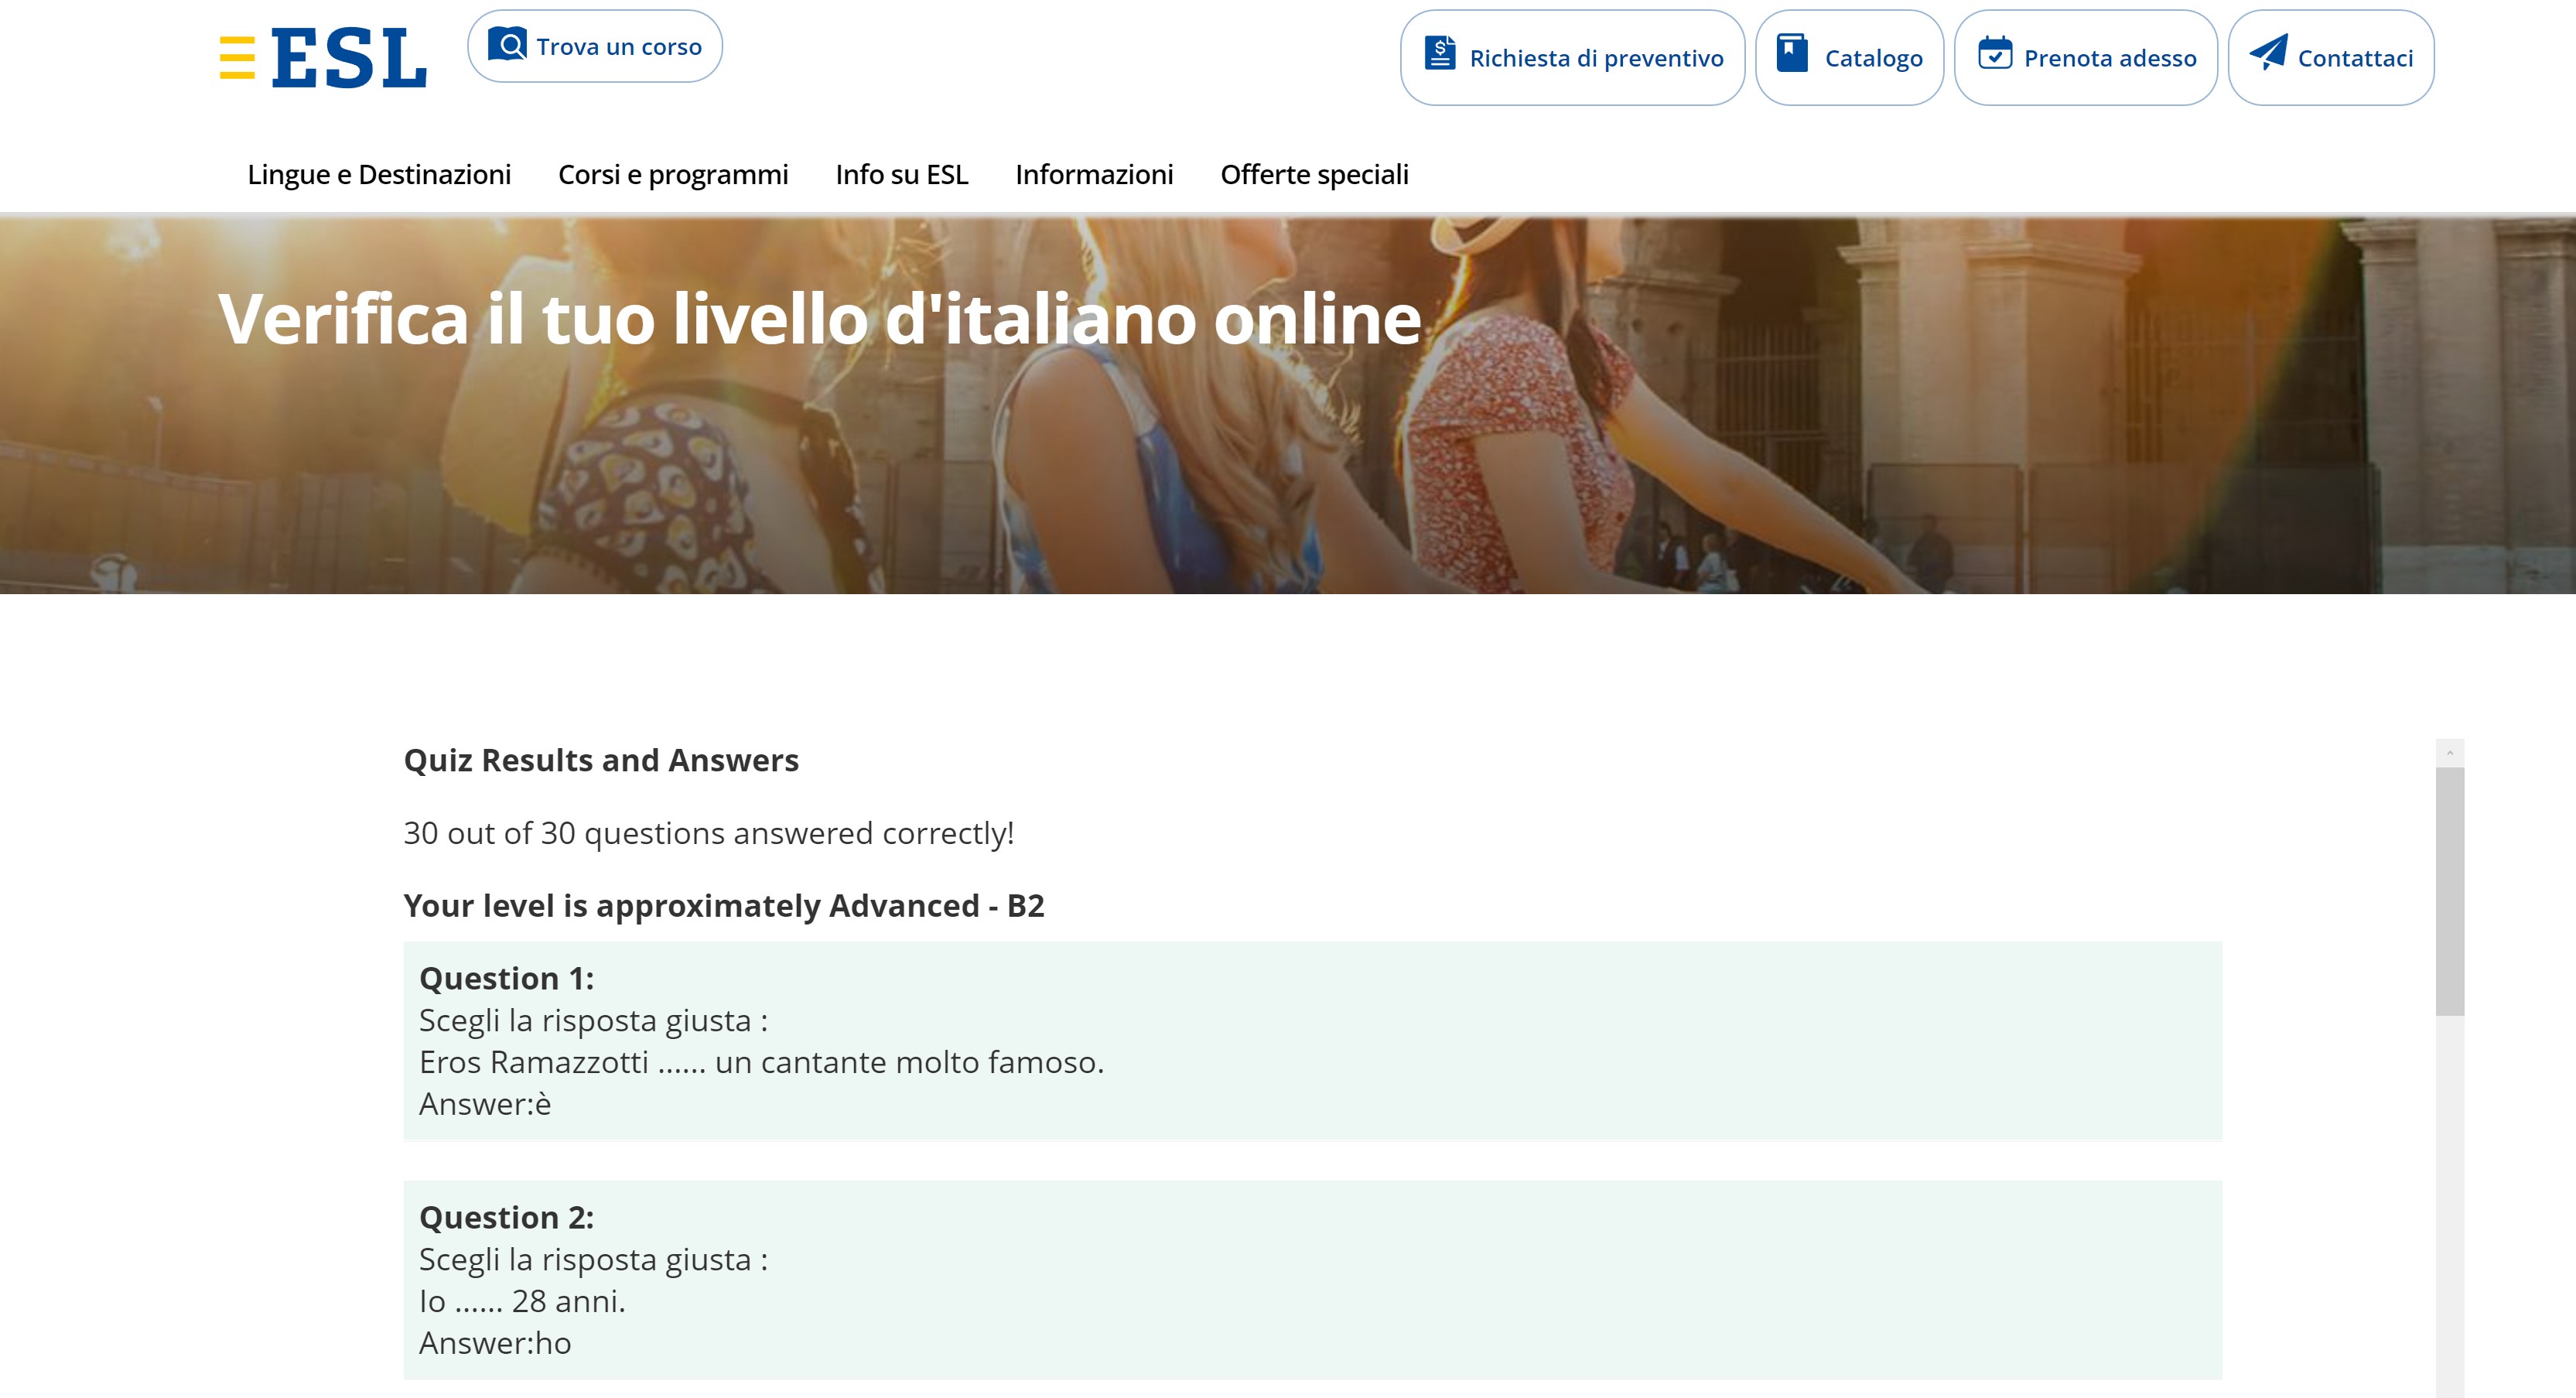Click the calendar icon for Prenota adesso

tap(1994, 53)
